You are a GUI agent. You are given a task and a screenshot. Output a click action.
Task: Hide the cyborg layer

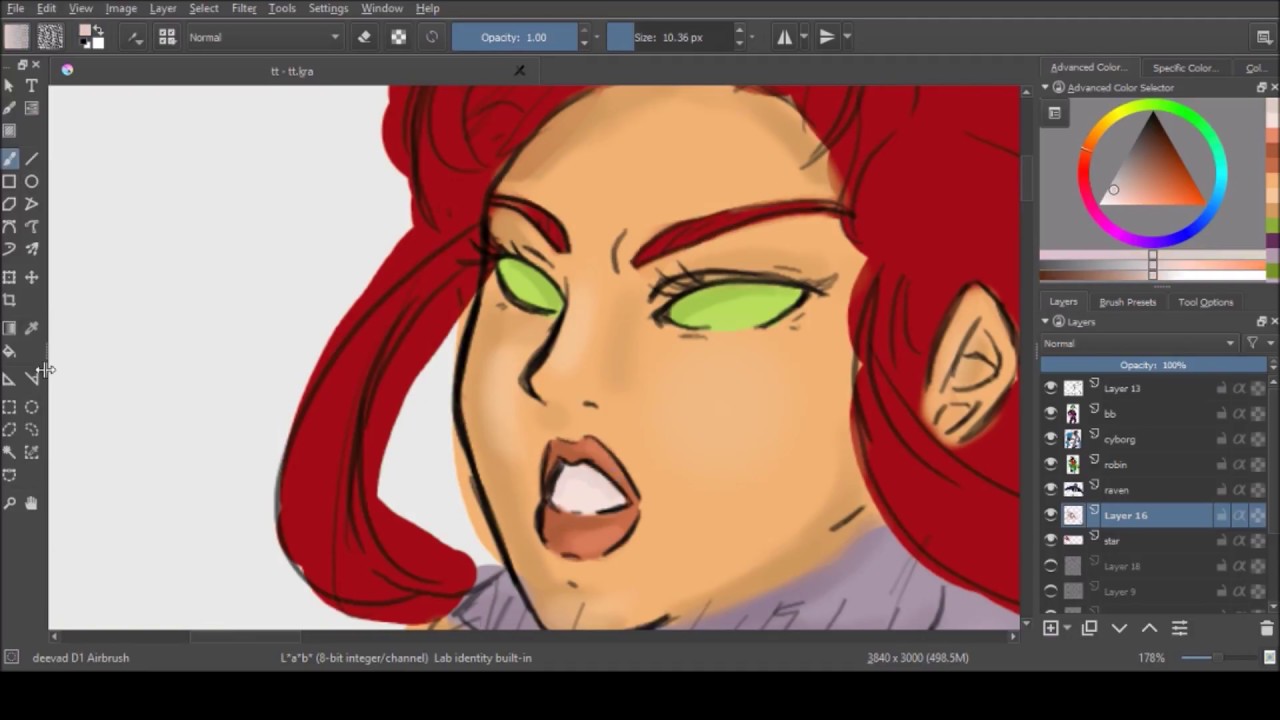1050,439
